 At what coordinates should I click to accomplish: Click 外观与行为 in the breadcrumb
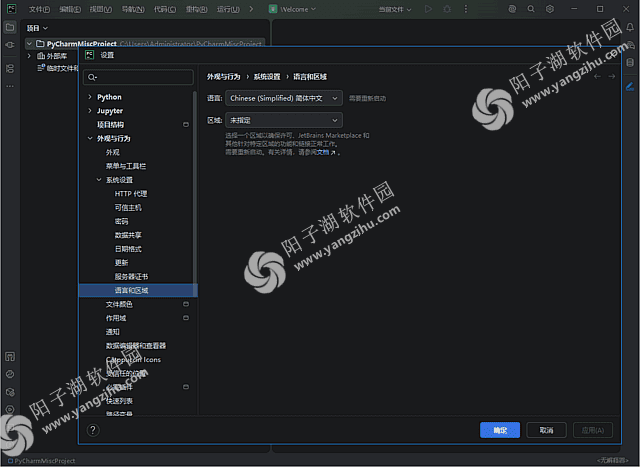(223, 76)
